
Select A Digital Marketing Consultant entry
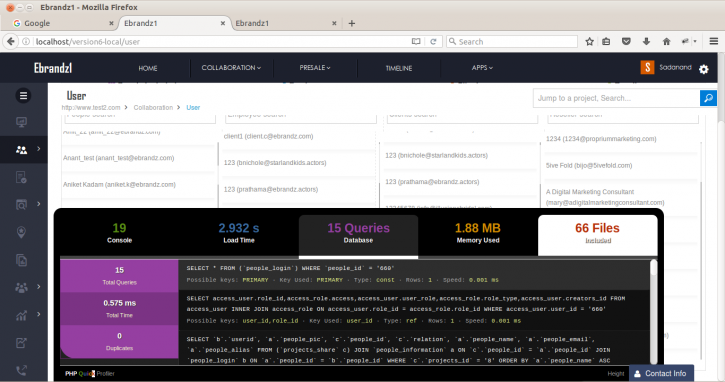605,197
